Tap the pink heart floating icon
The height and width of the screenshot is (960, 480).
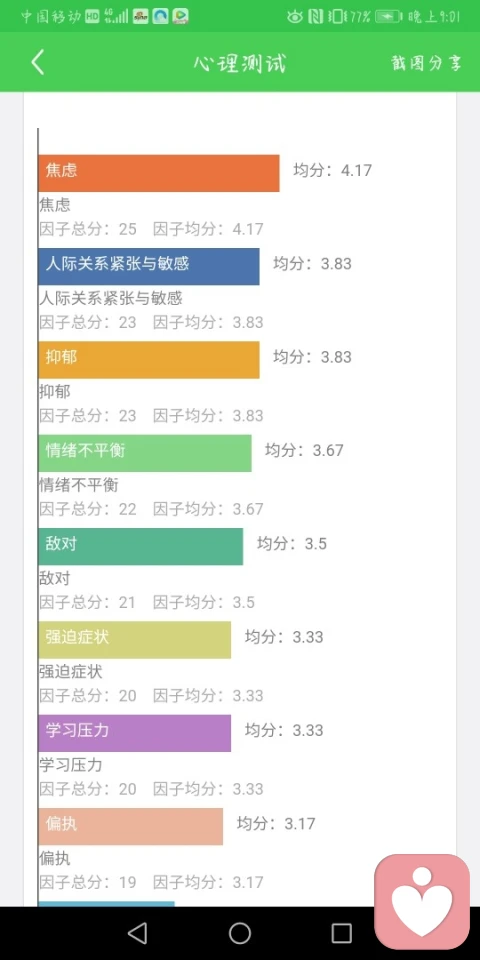pos(422,902)
